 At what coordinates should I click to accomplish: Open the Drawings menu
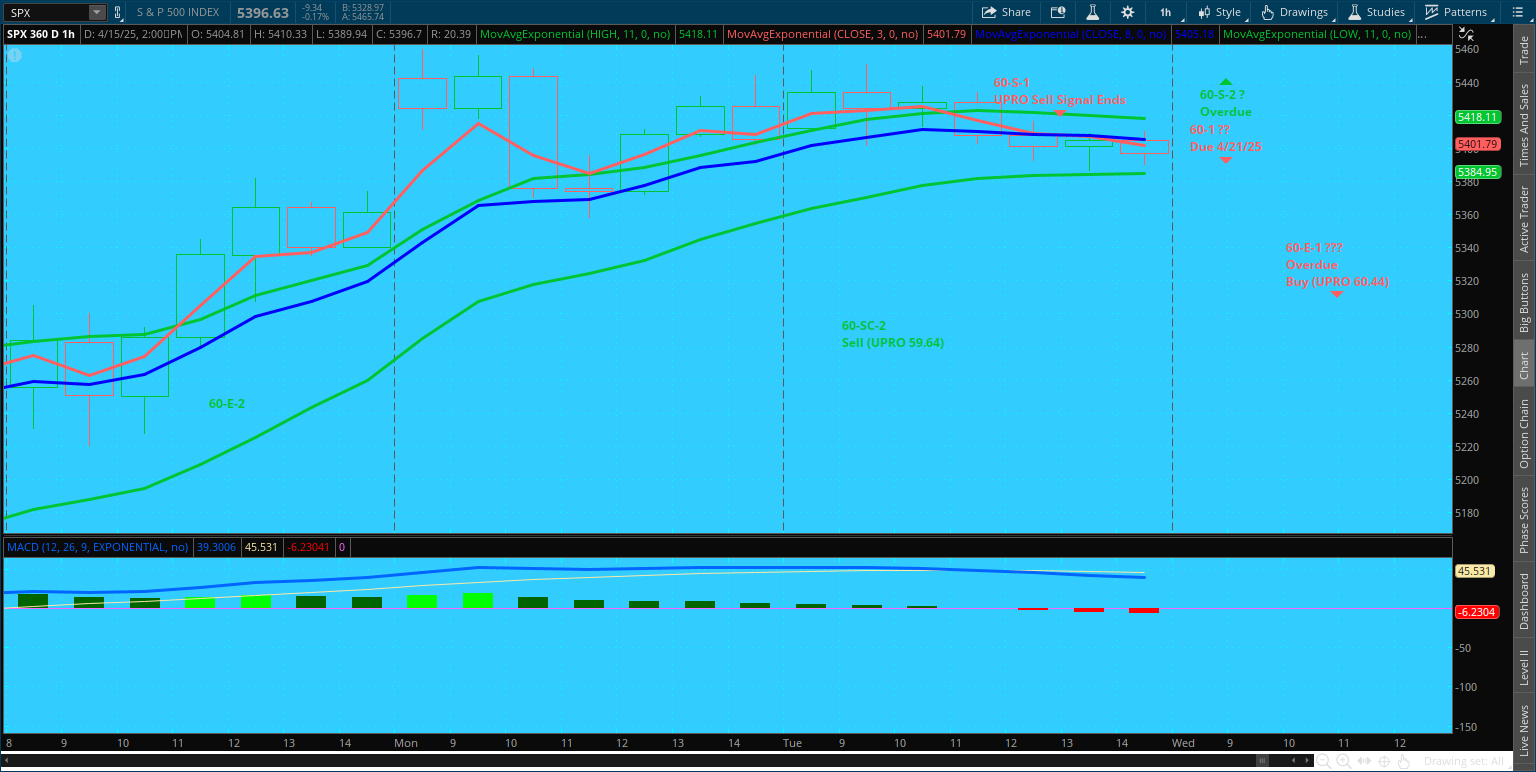pyautogui.click(x=1294, y=12)
